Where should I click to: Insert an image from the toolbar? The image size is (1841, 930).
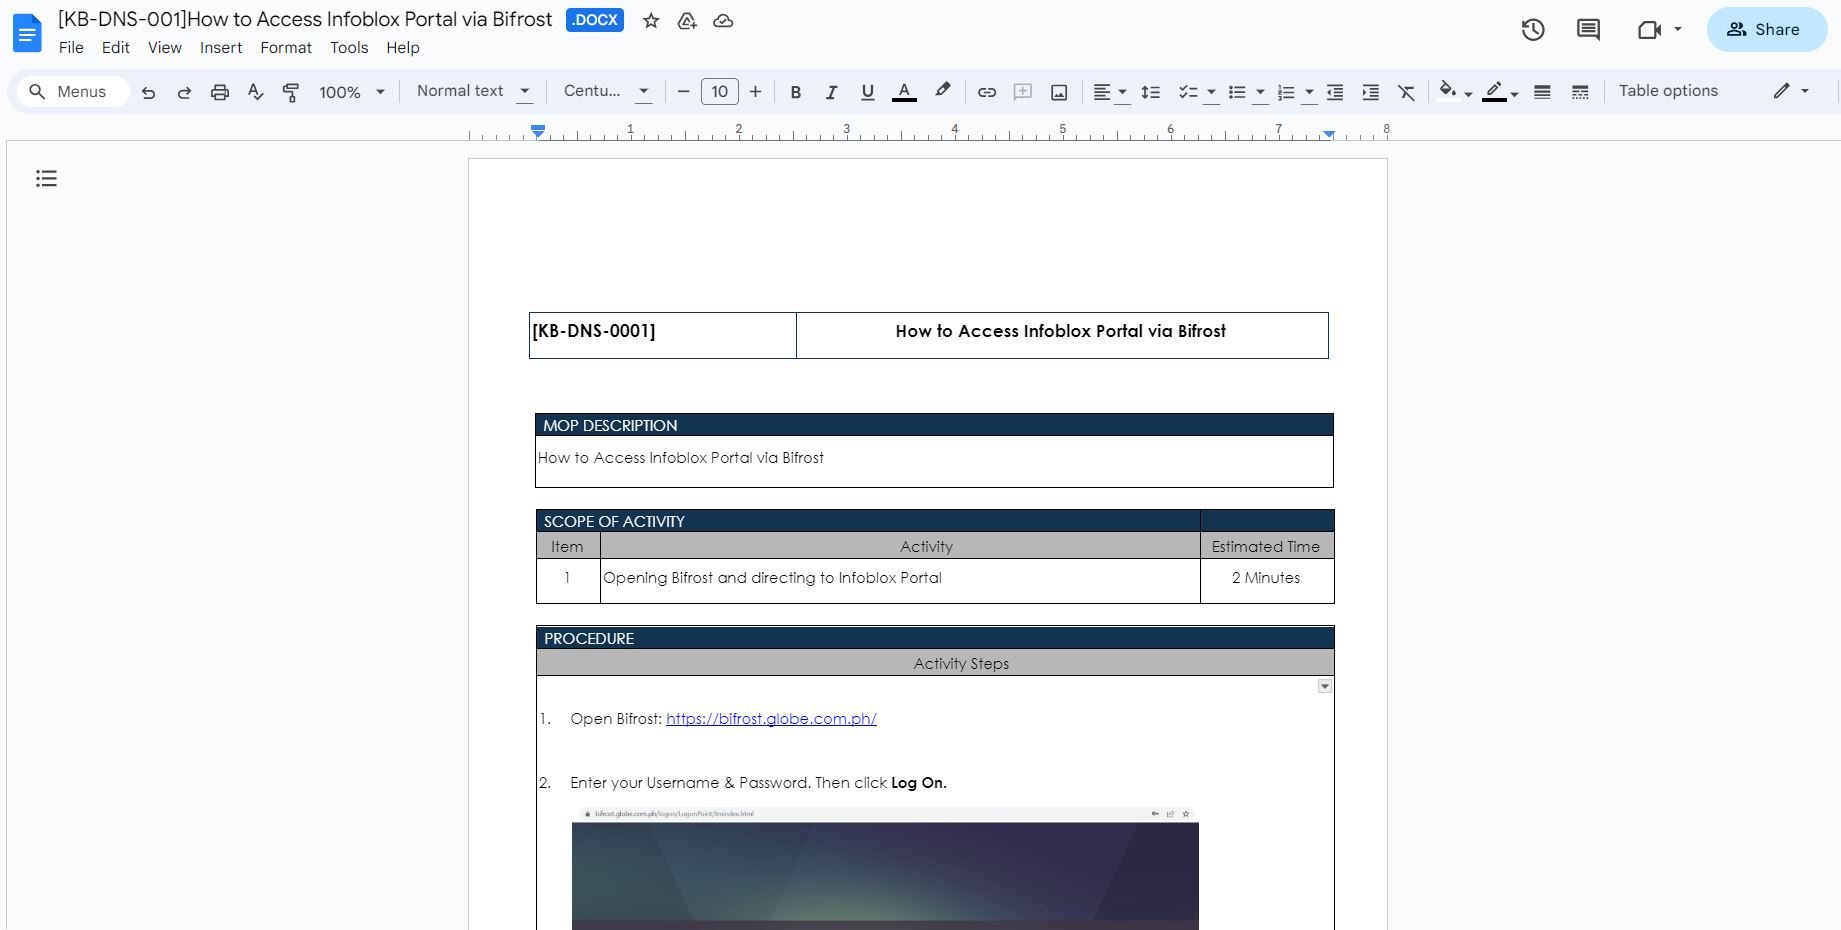[1059, 92]
